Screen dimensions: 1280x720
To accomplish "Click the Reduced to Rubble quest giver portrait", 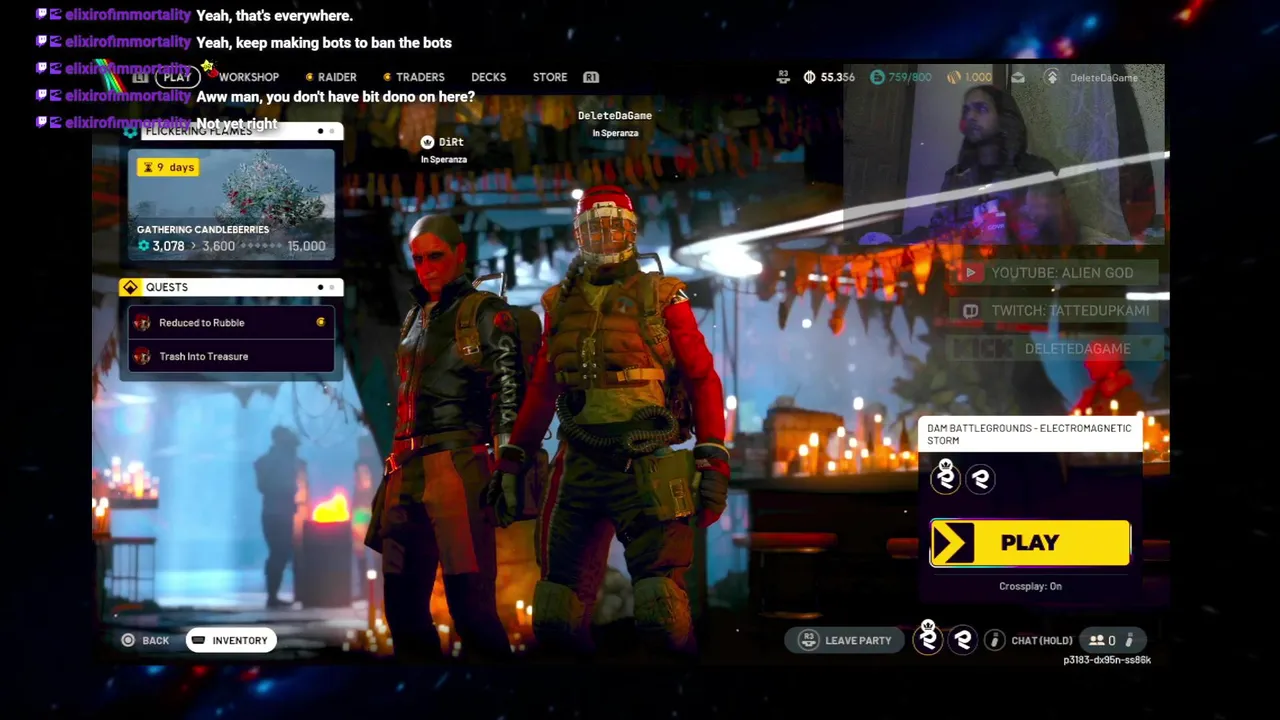I will [142, 322].
